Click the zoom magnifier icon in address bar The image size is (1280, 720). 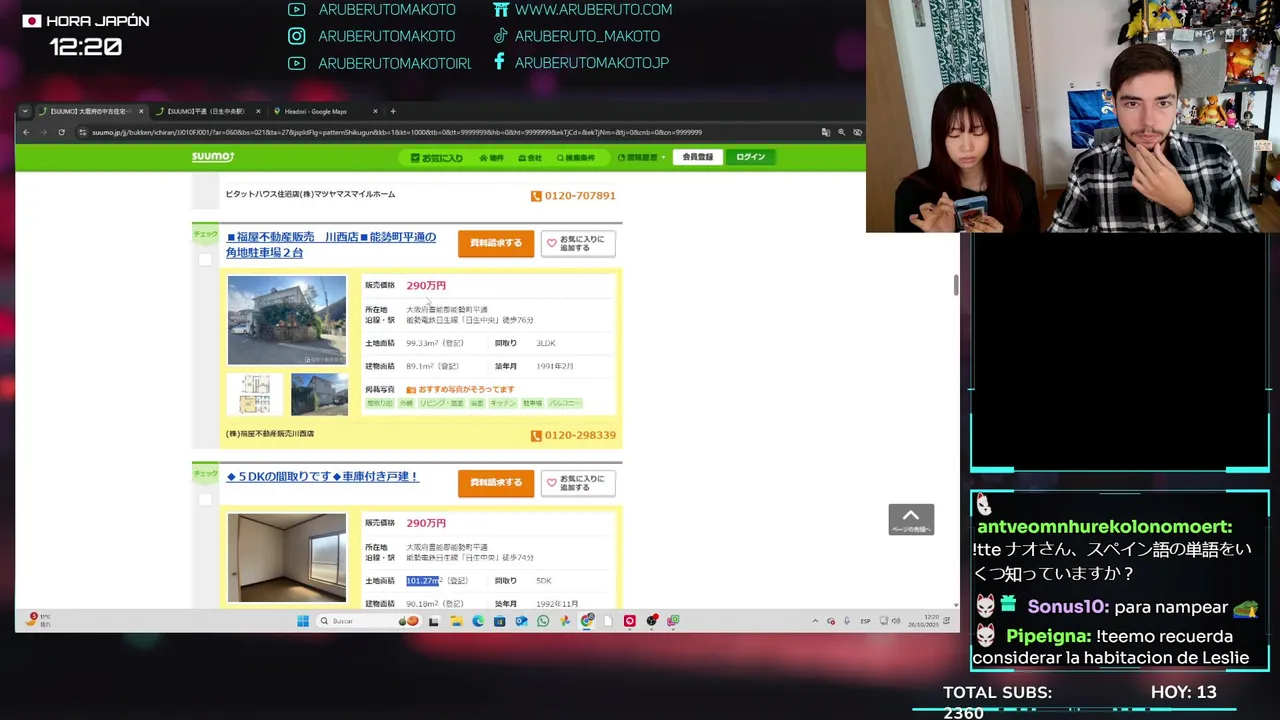[x=842, y=132]
